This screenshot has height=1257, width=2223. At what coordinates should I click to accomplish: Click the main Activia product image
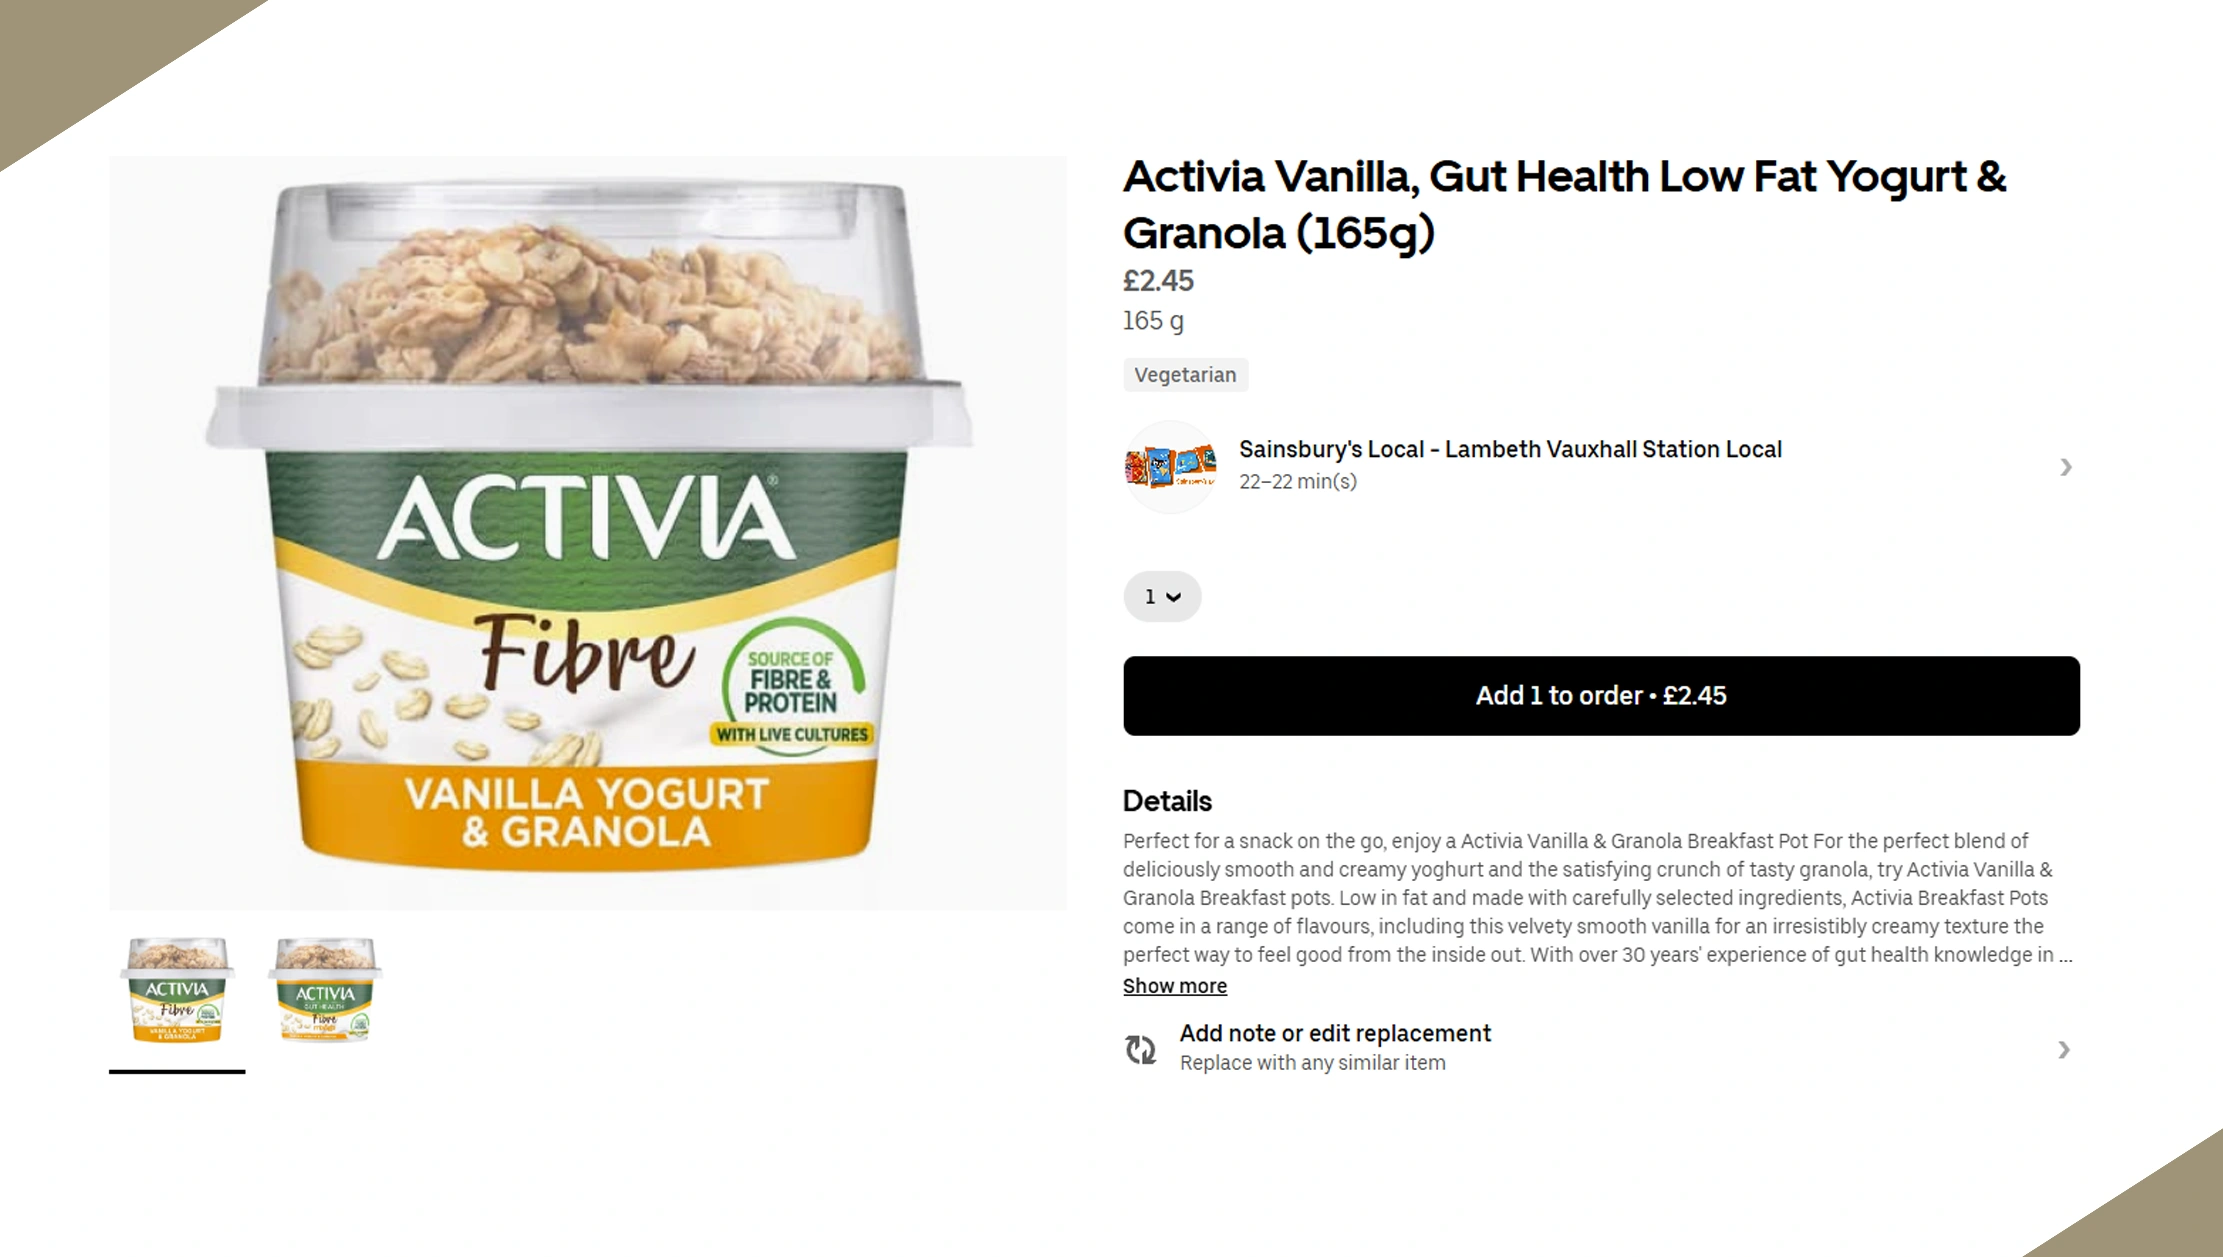(588, 533)
